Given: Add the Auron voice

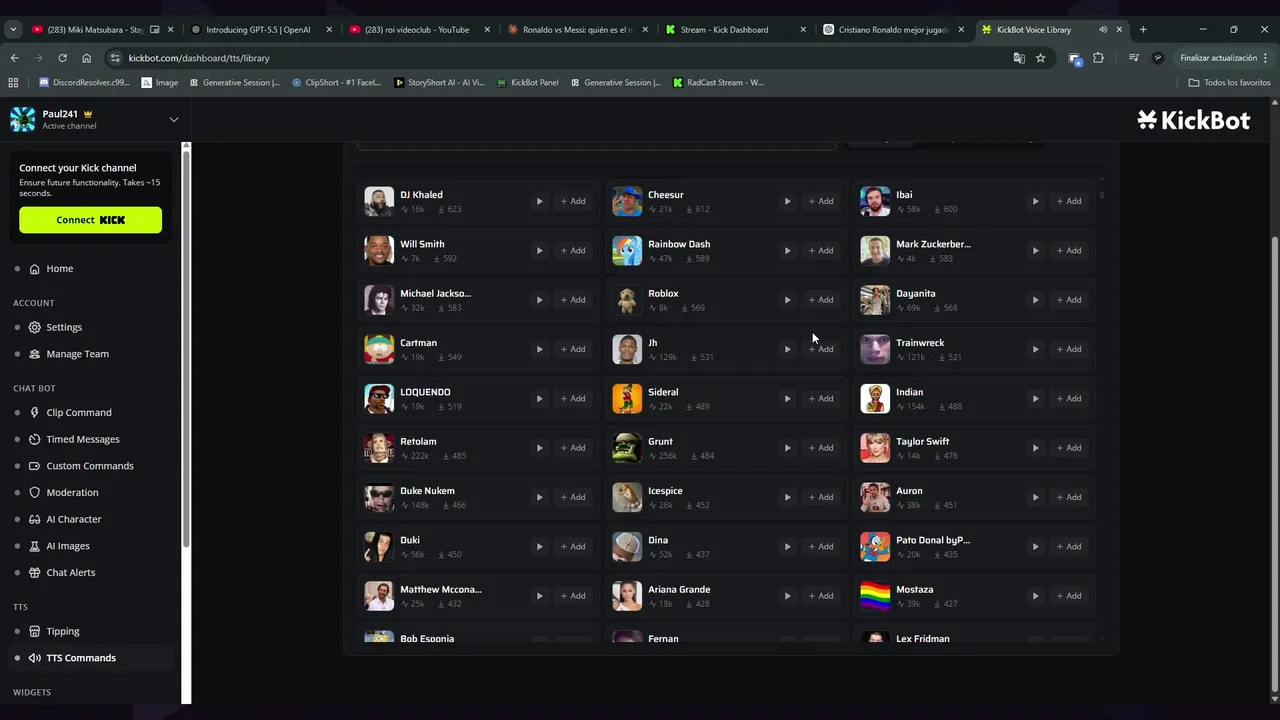Looking at the screenshot, I should point(1069,497).
